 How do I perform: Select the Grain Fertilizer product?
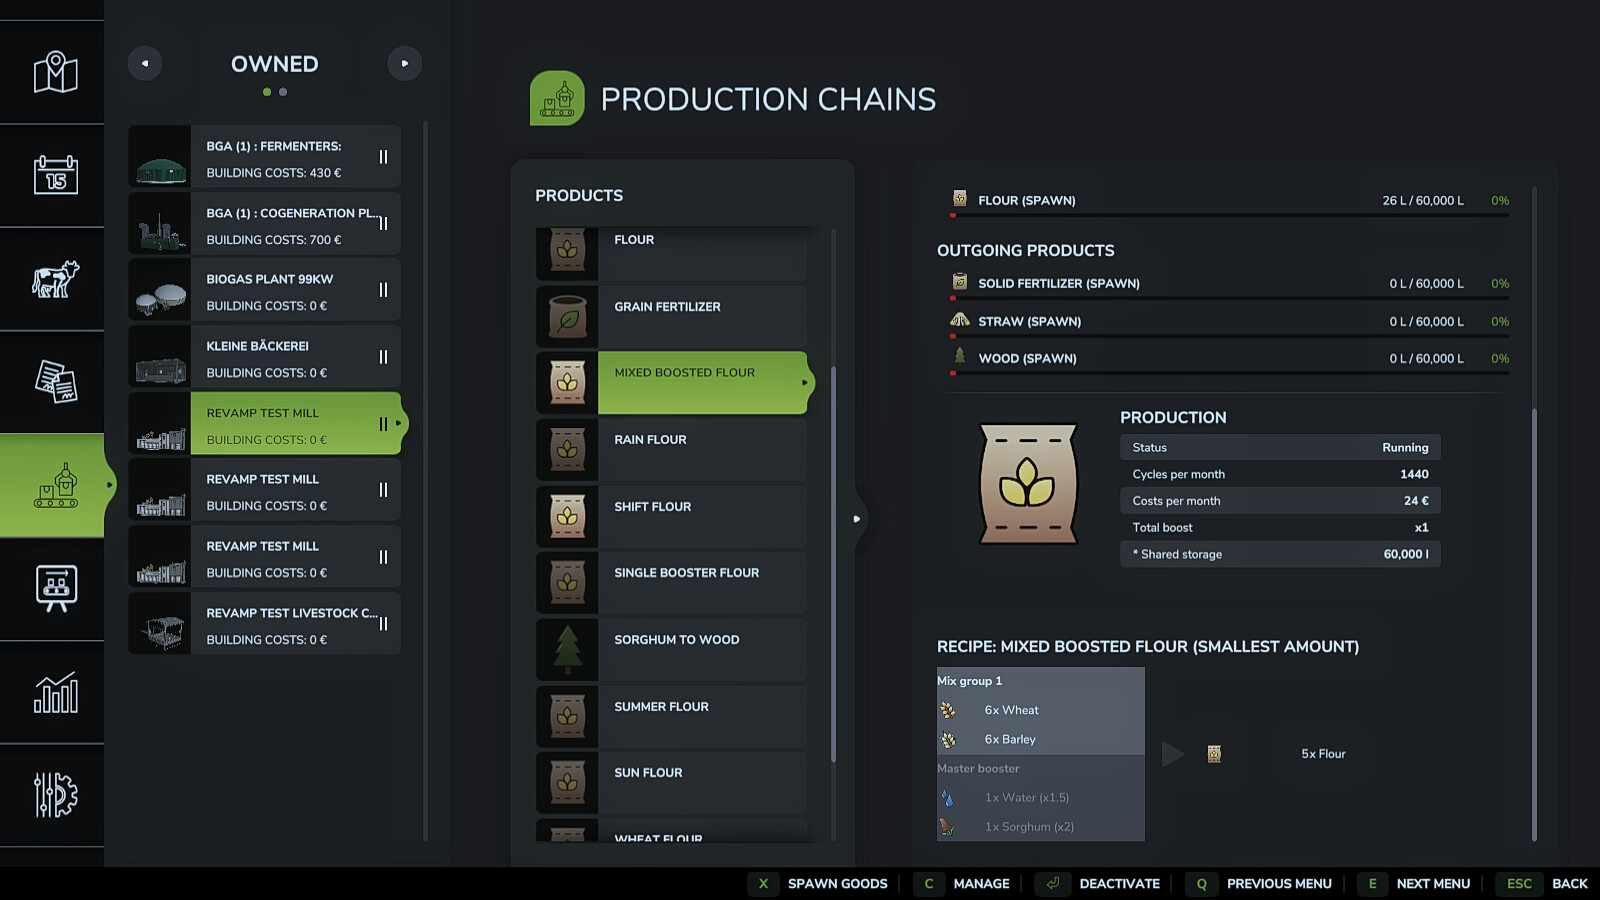pos(672,317)
